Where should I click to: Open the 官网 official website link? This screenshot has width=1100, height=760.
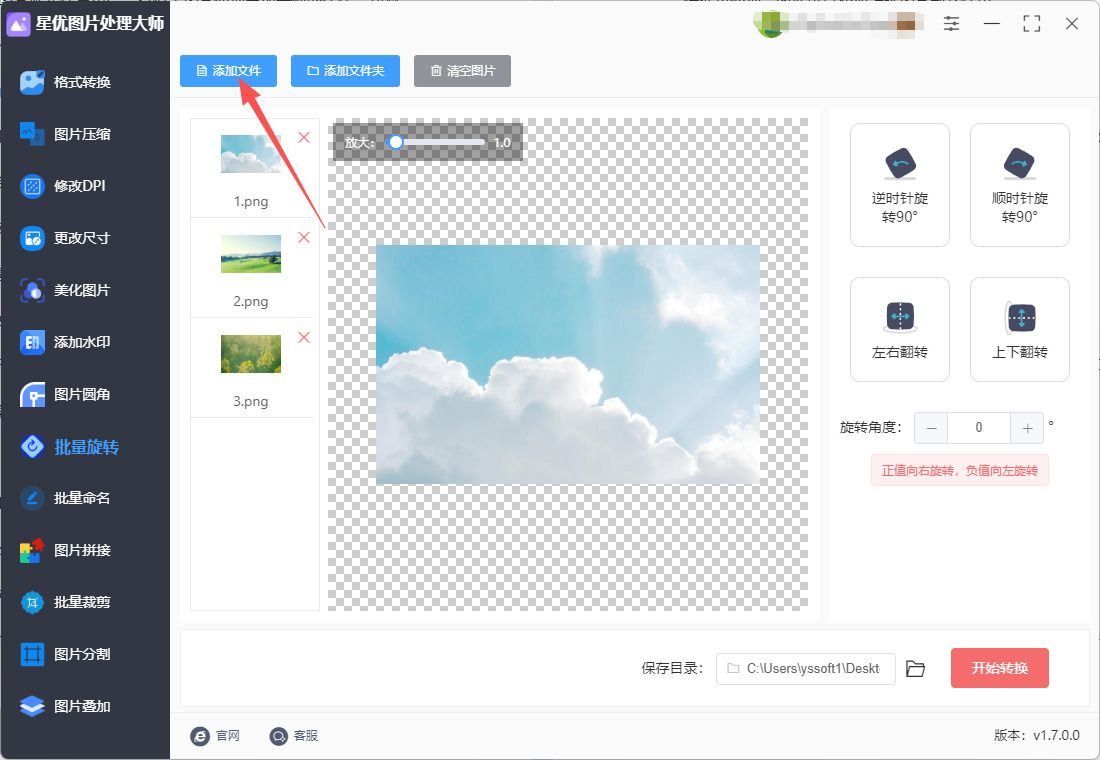coord(215,735)
